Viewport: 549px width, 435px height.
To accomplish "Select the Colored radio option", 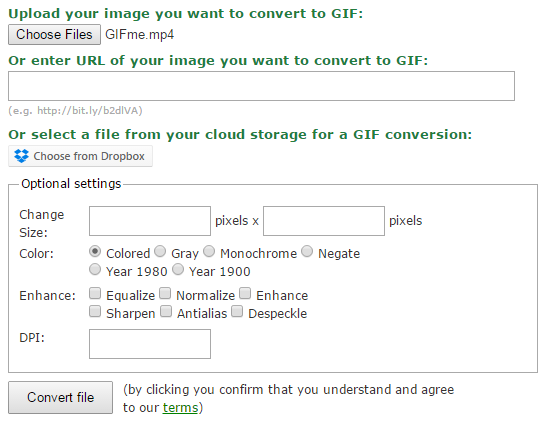I will 95,251.
